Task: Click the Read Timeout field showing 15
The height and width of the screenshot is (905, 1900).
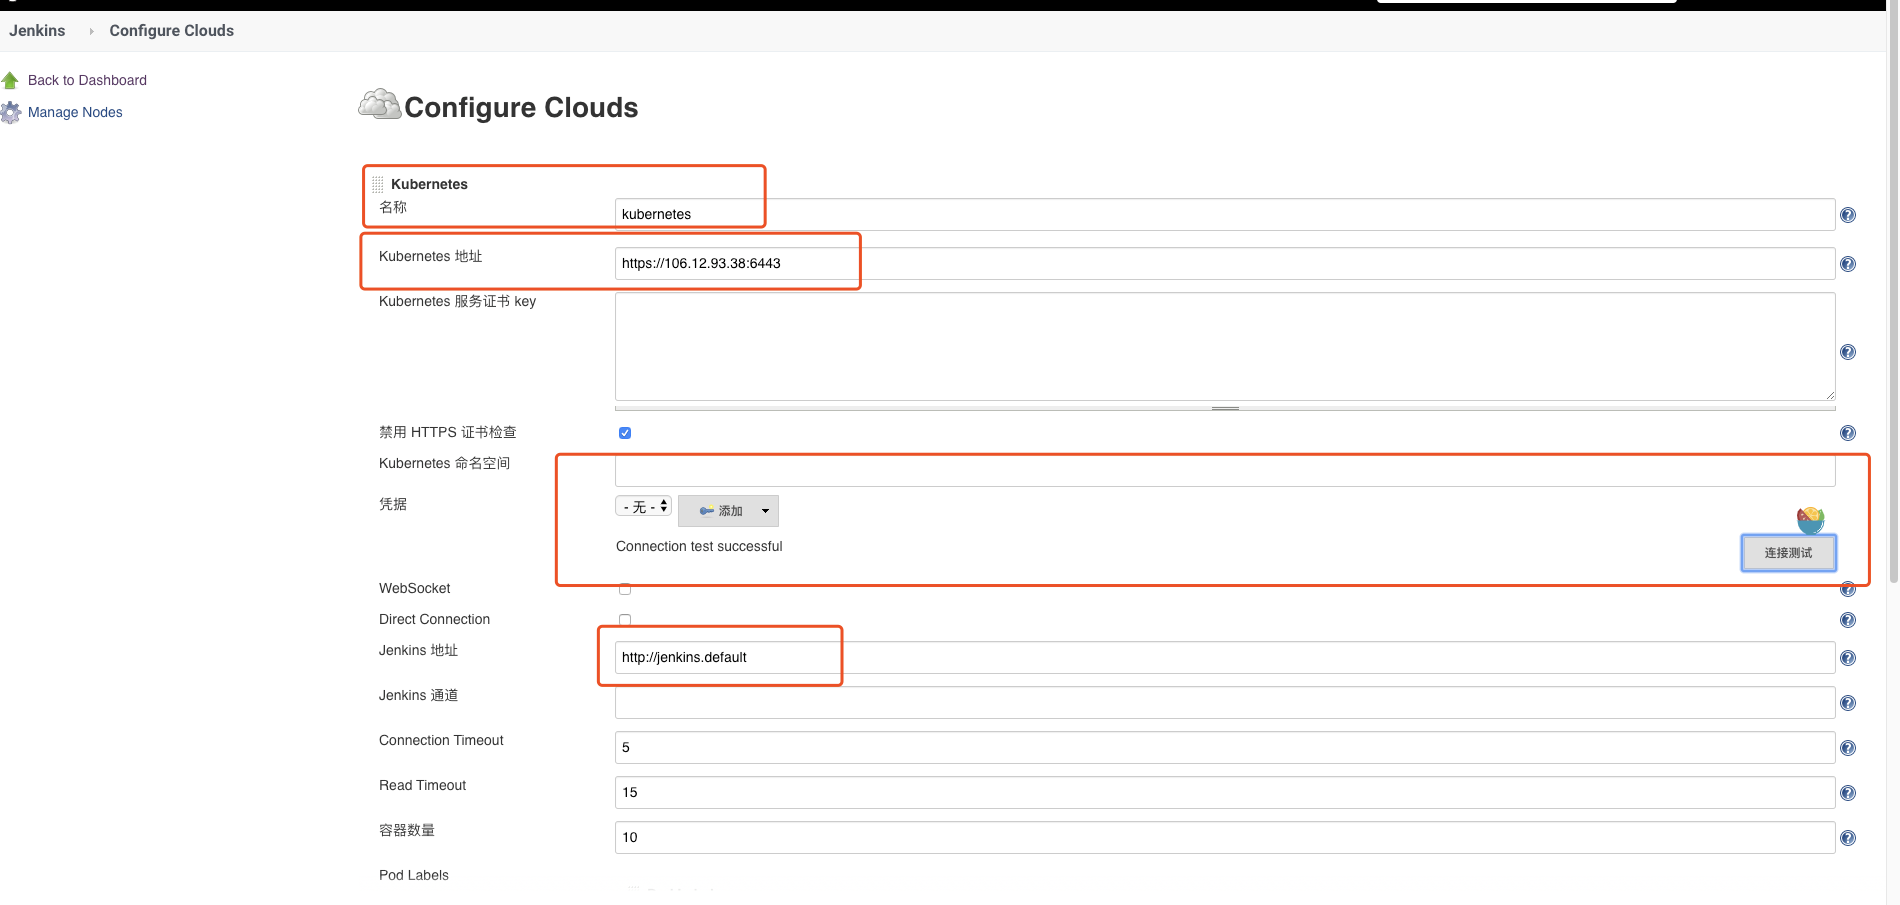Action: tap(1225, 792)
